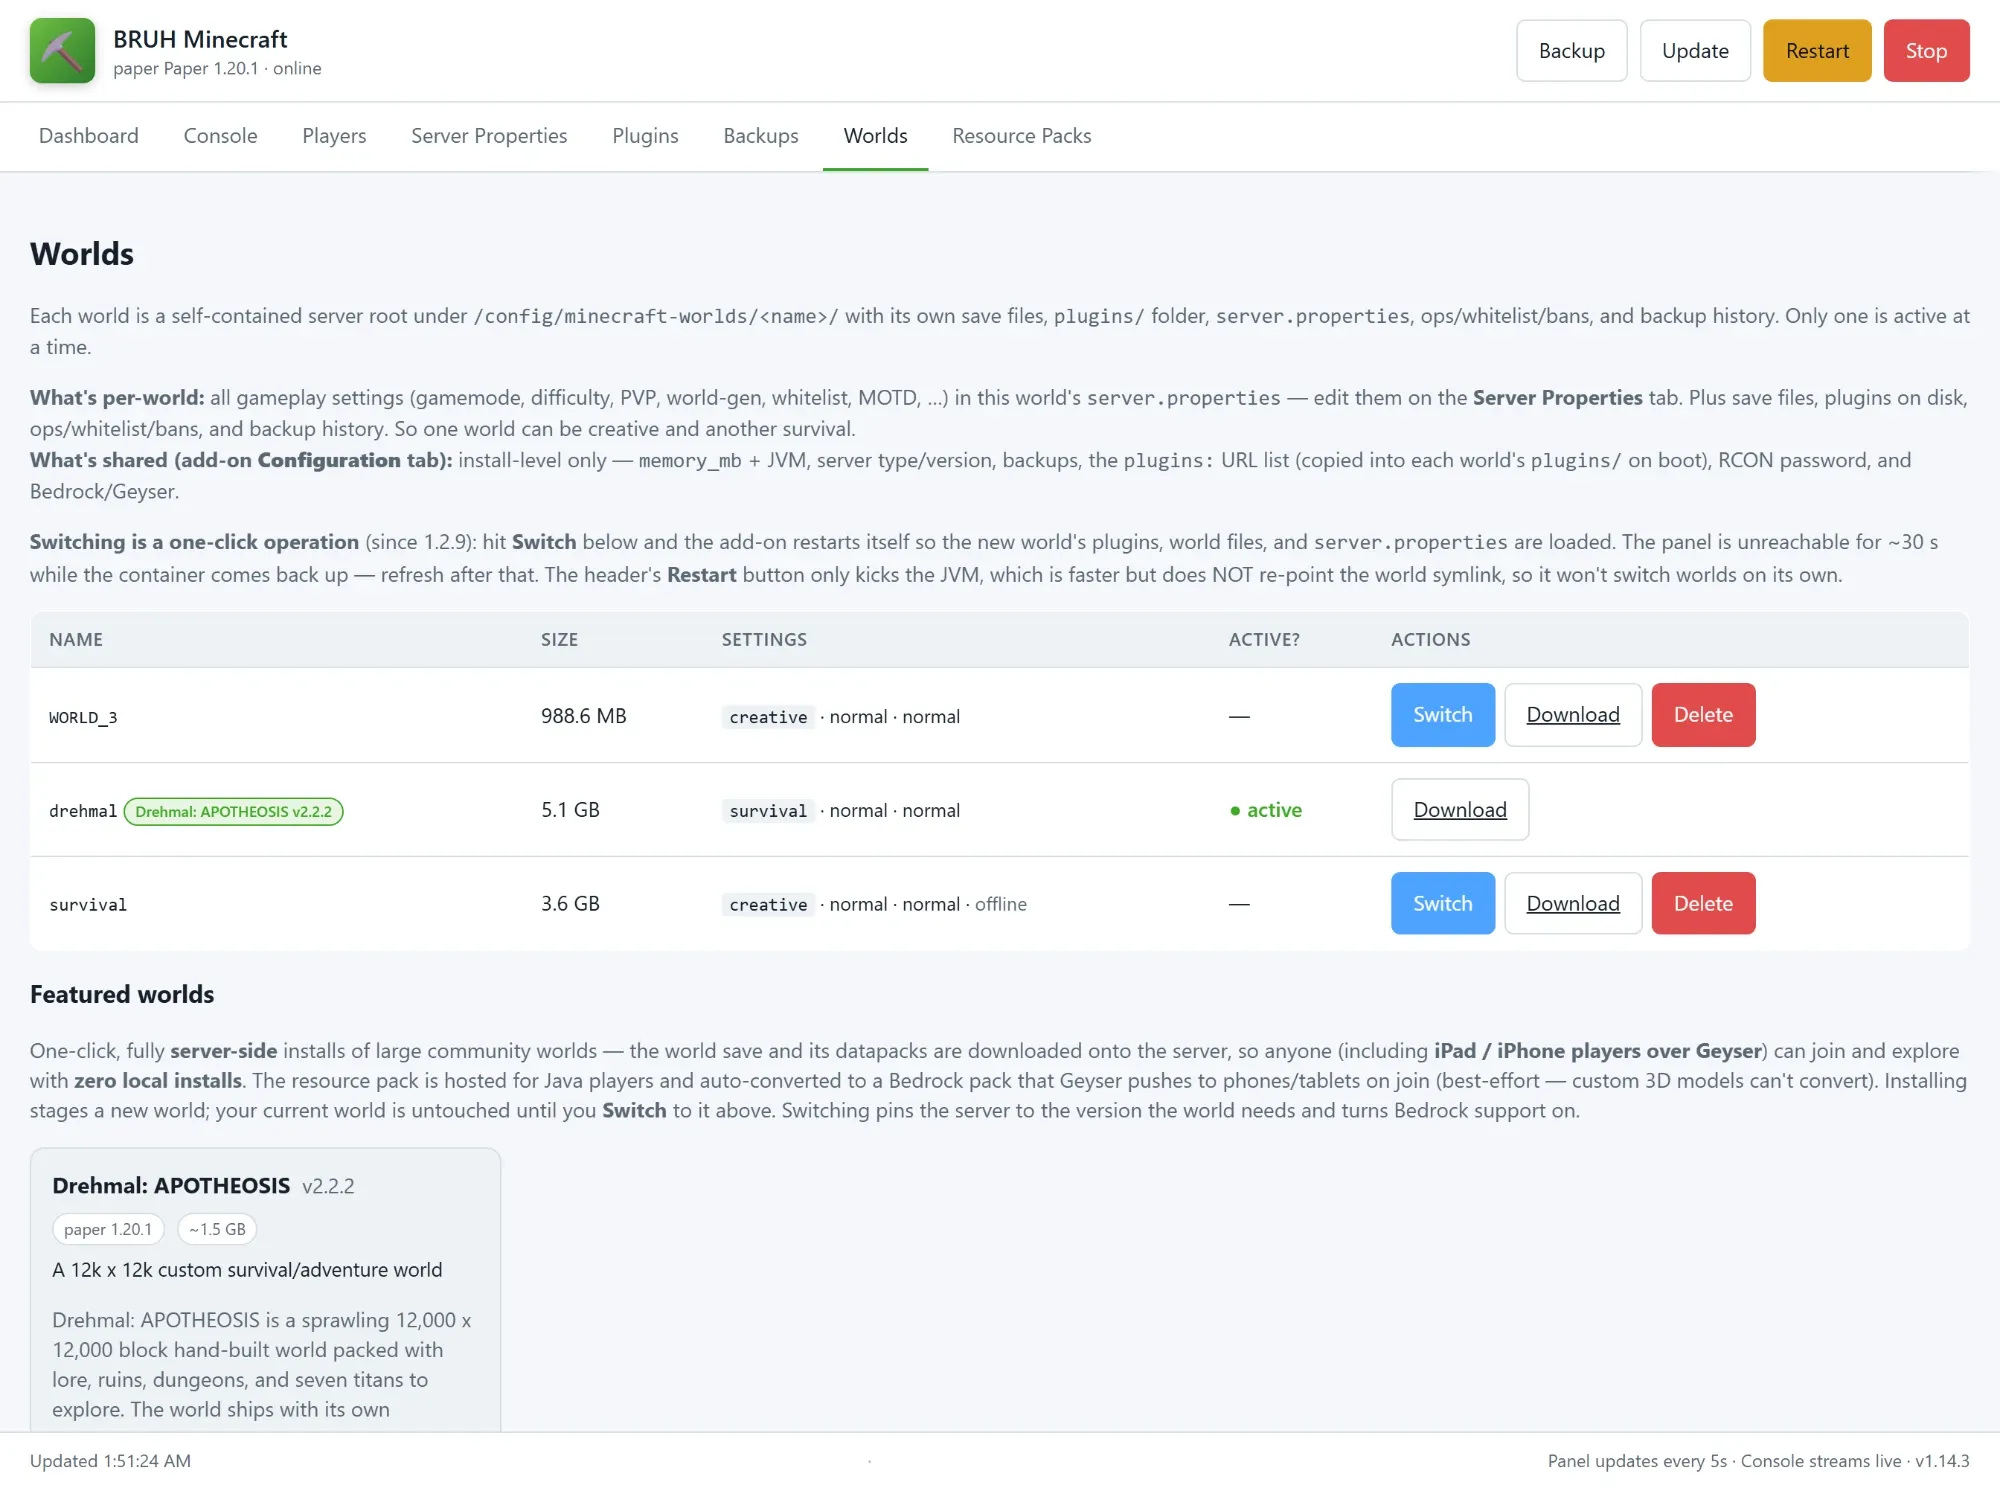This screenshot has height=1488, width=2000.
Task: Click the "paper Paper 1.20.1 · online" status text
Action: coord(217,69)
